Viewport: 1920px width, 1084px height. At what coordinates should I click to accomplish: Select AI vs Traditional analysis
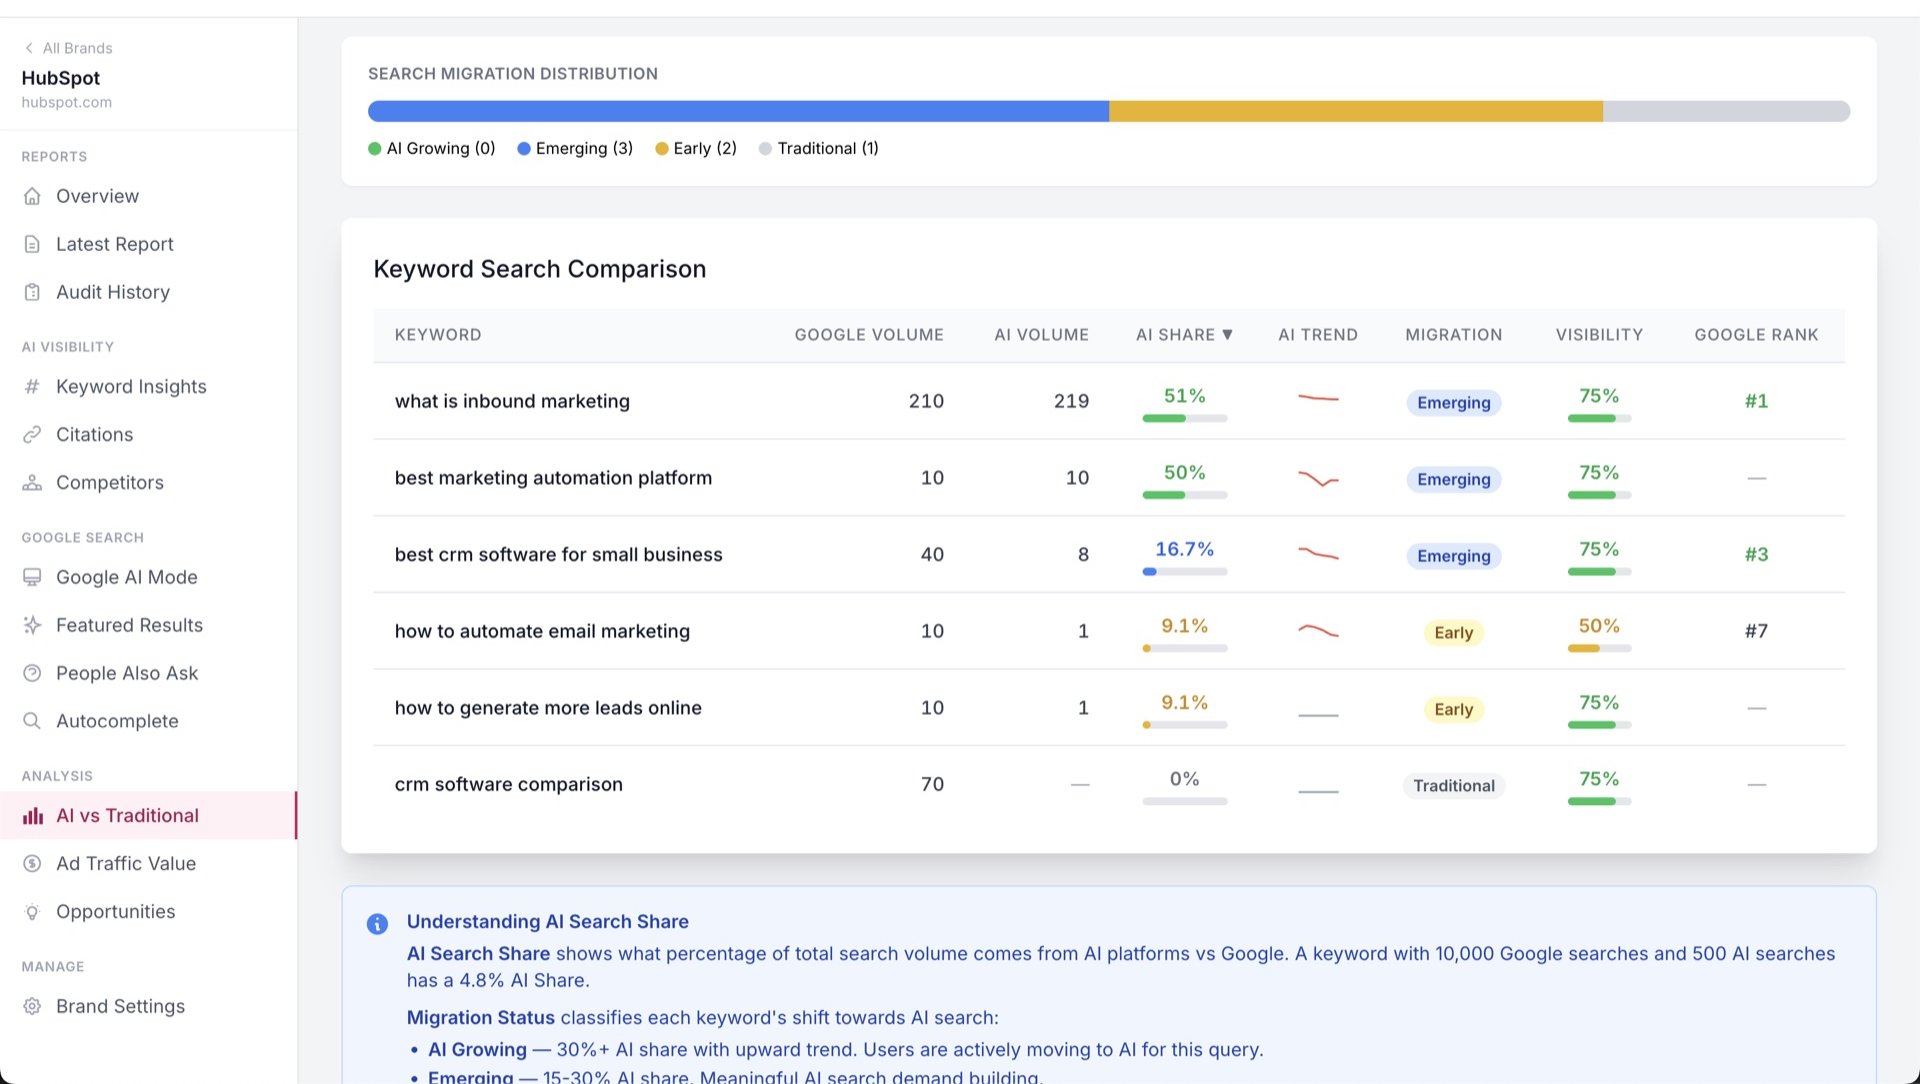point(148,816)
